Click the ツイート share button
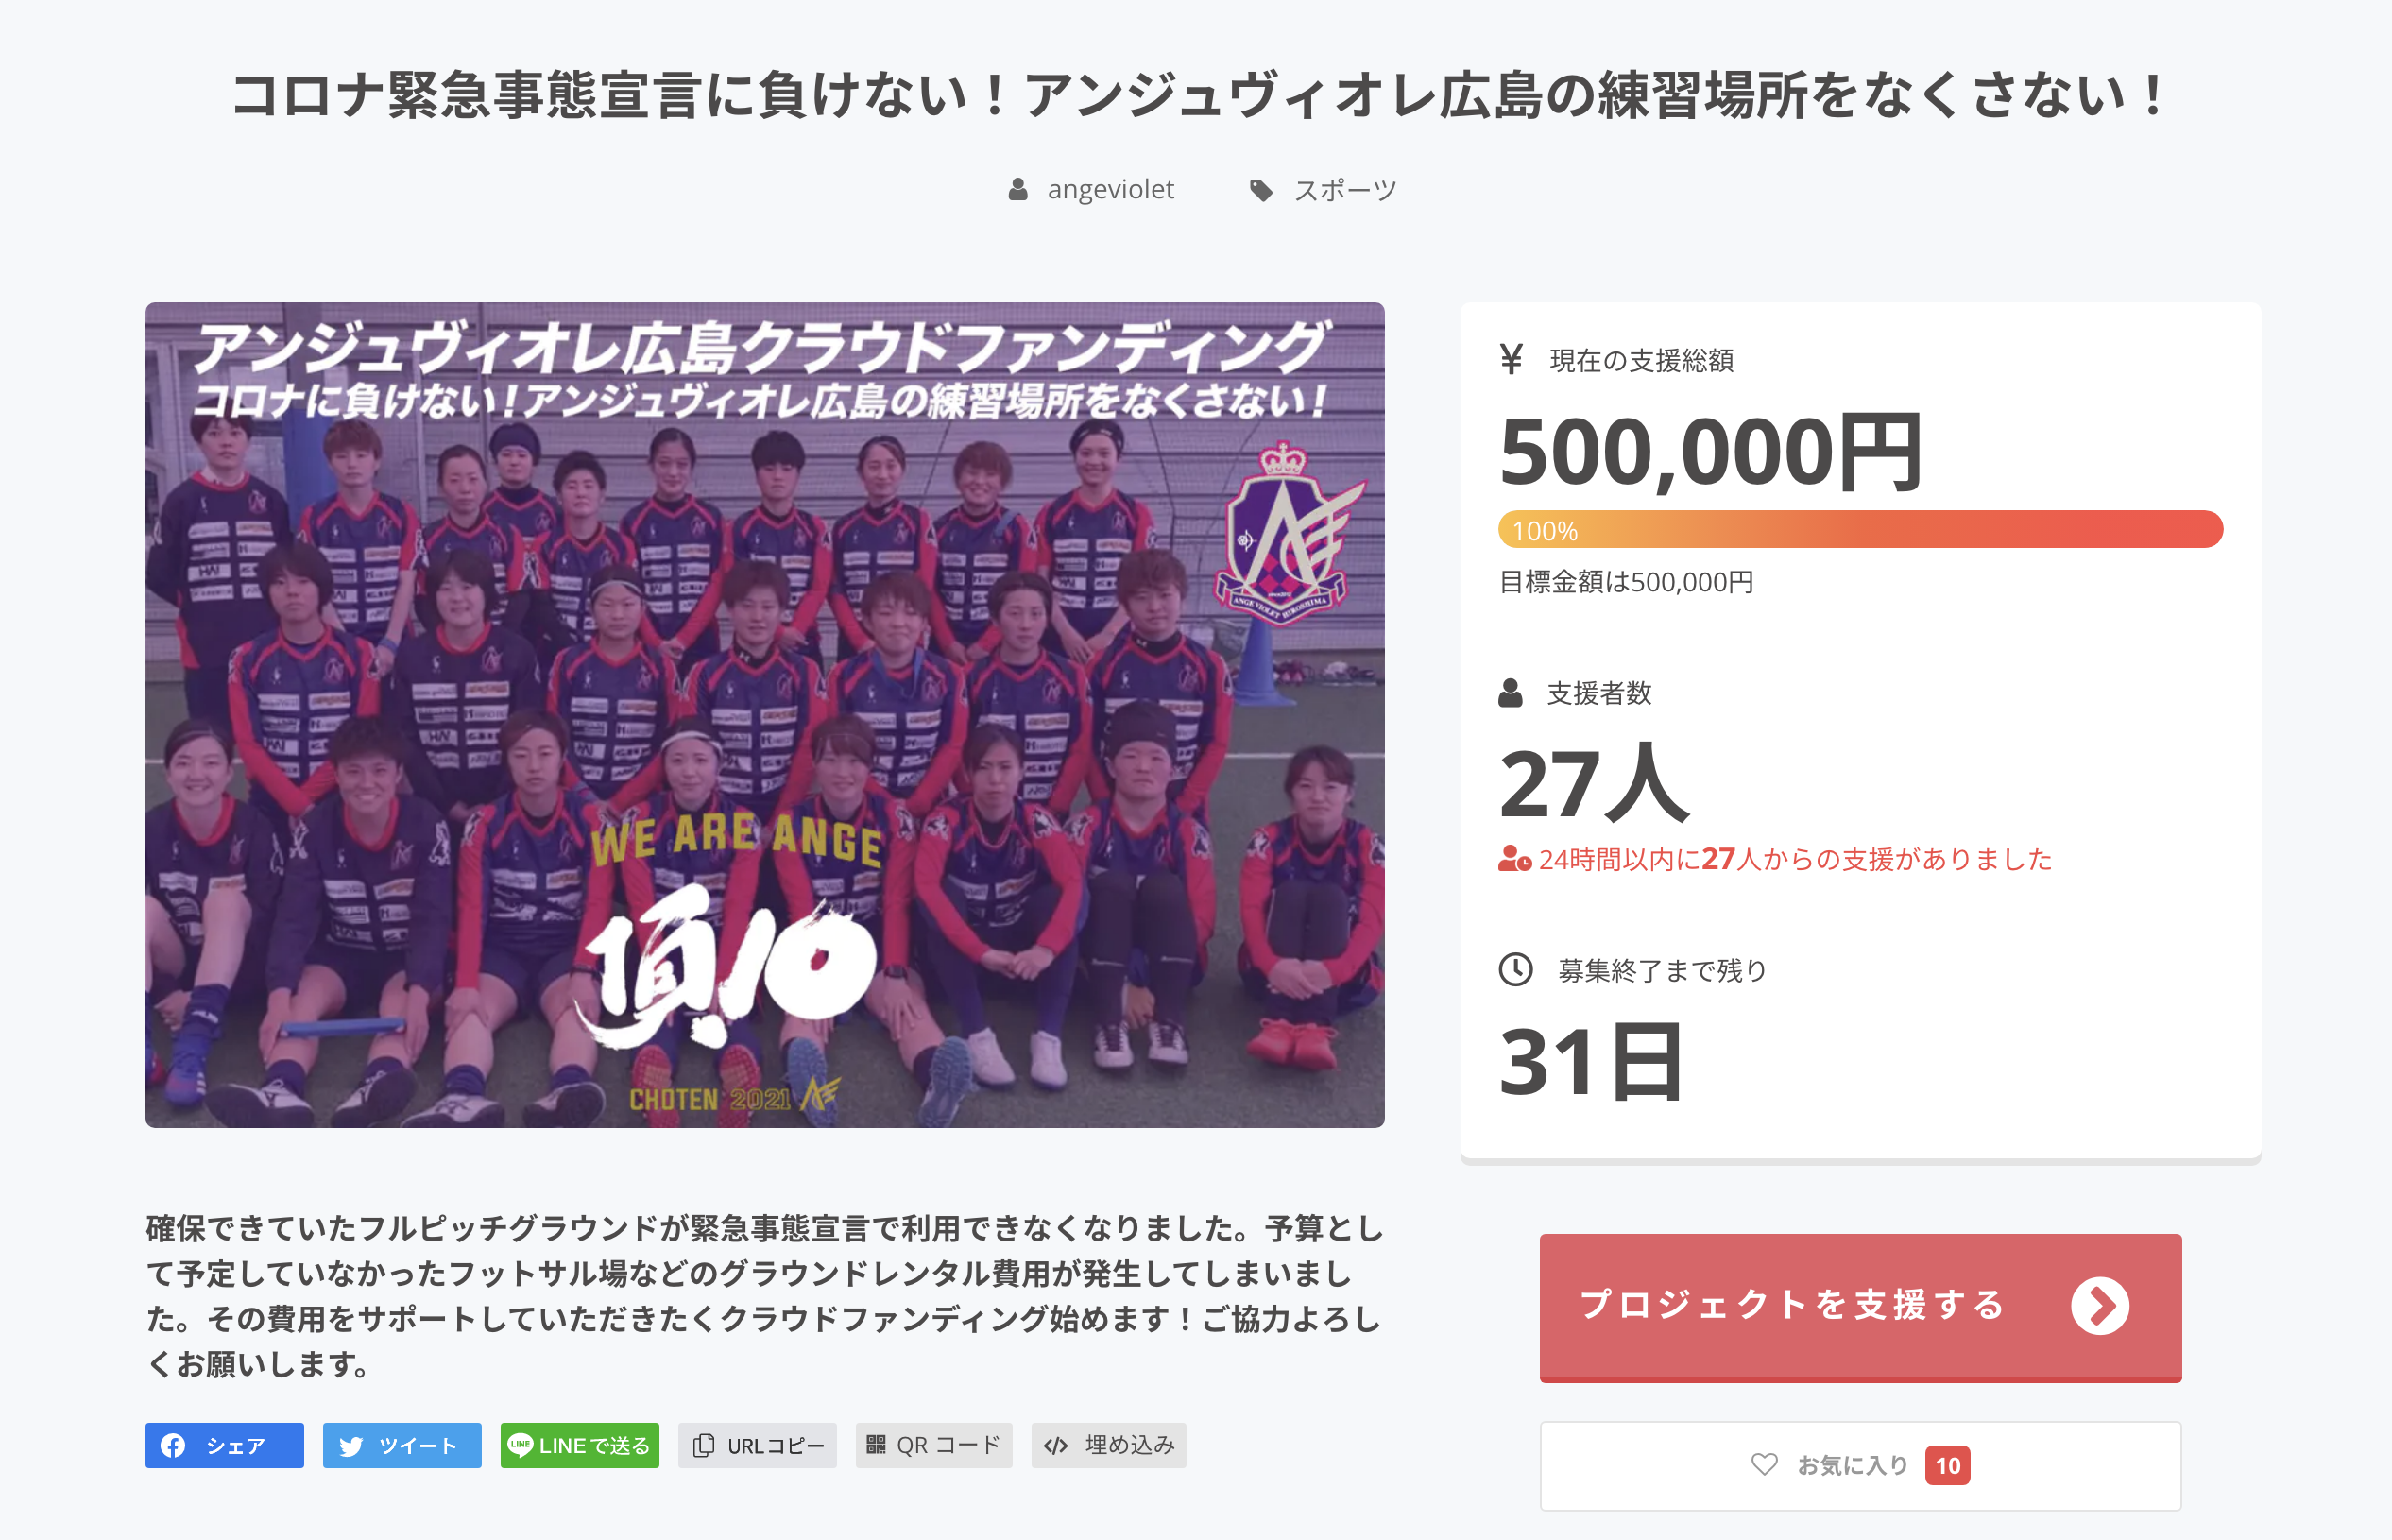Image resolution: width=2392 pixels, height=1540 pixels. pyautogui.click(x=402, y=1445)
